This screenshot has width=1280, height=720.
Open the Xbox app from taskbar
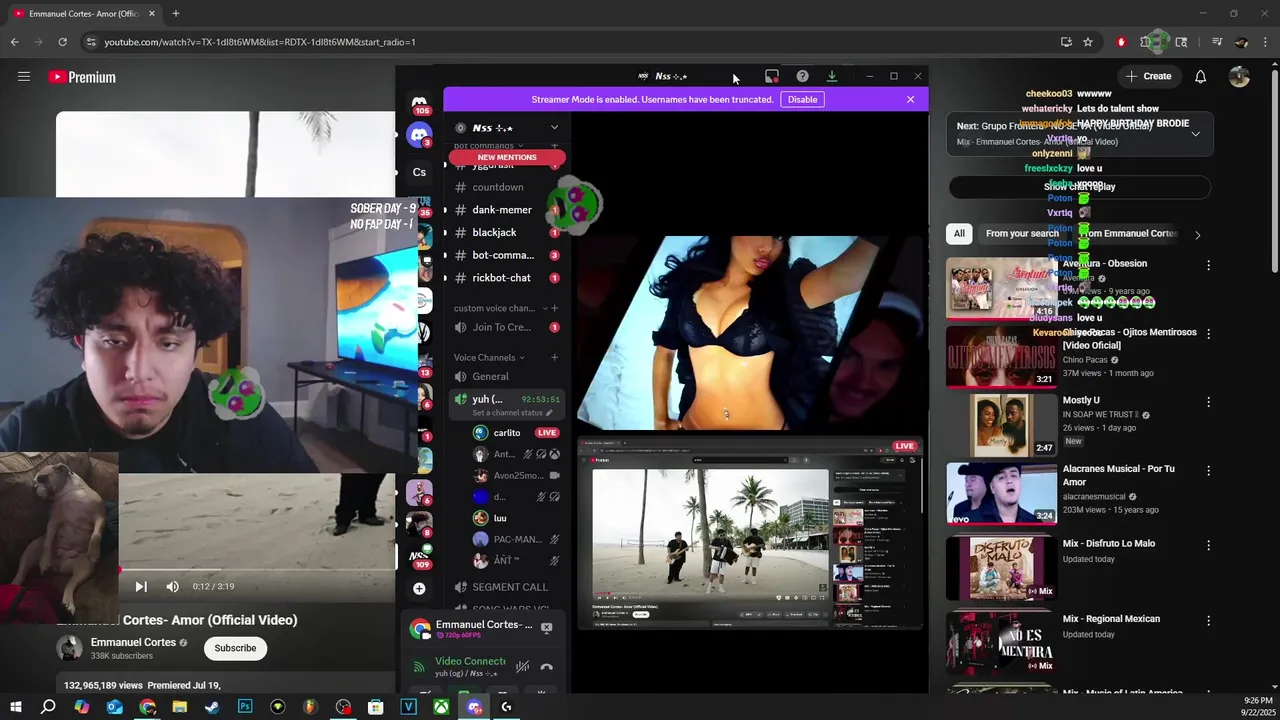point(441,707)
